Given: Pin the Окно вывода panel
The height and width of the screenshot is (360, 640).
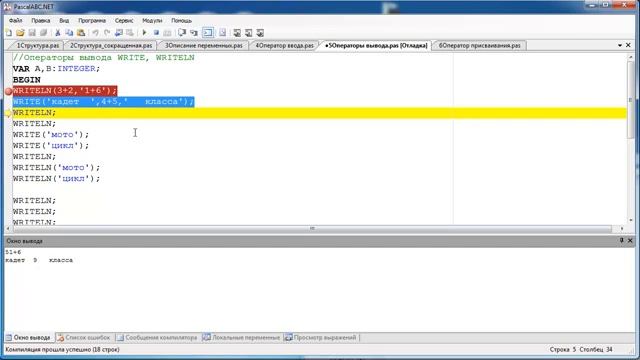Looking at the screenshot, I should point(622,240).
